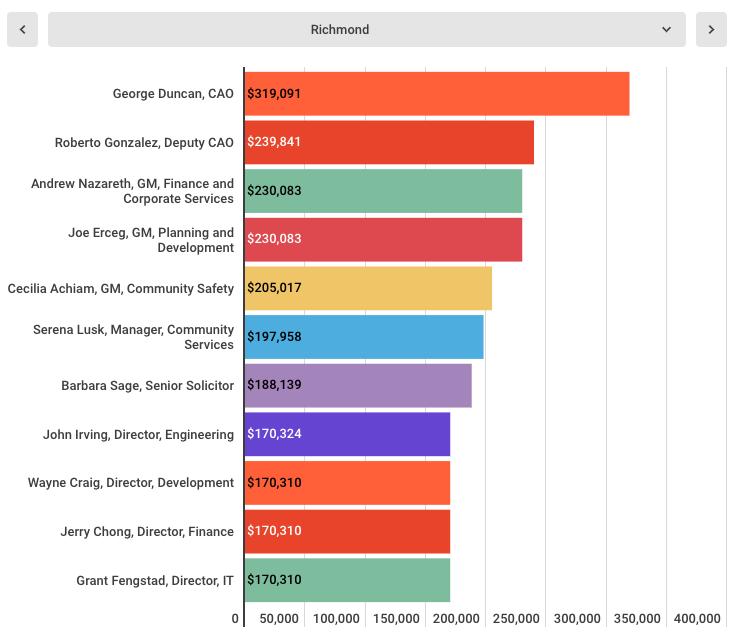Click the 200,000 x-axis tick label
The image size is (749, 643).
456,619
